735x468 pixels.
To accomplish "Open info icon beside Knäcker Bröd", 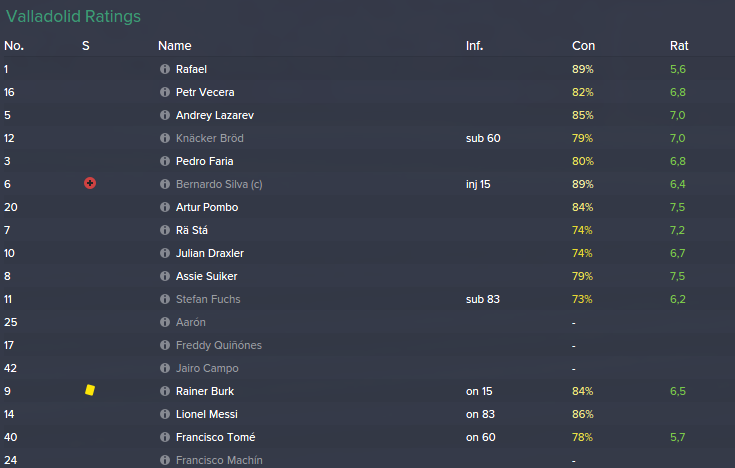I will [165, 138].
